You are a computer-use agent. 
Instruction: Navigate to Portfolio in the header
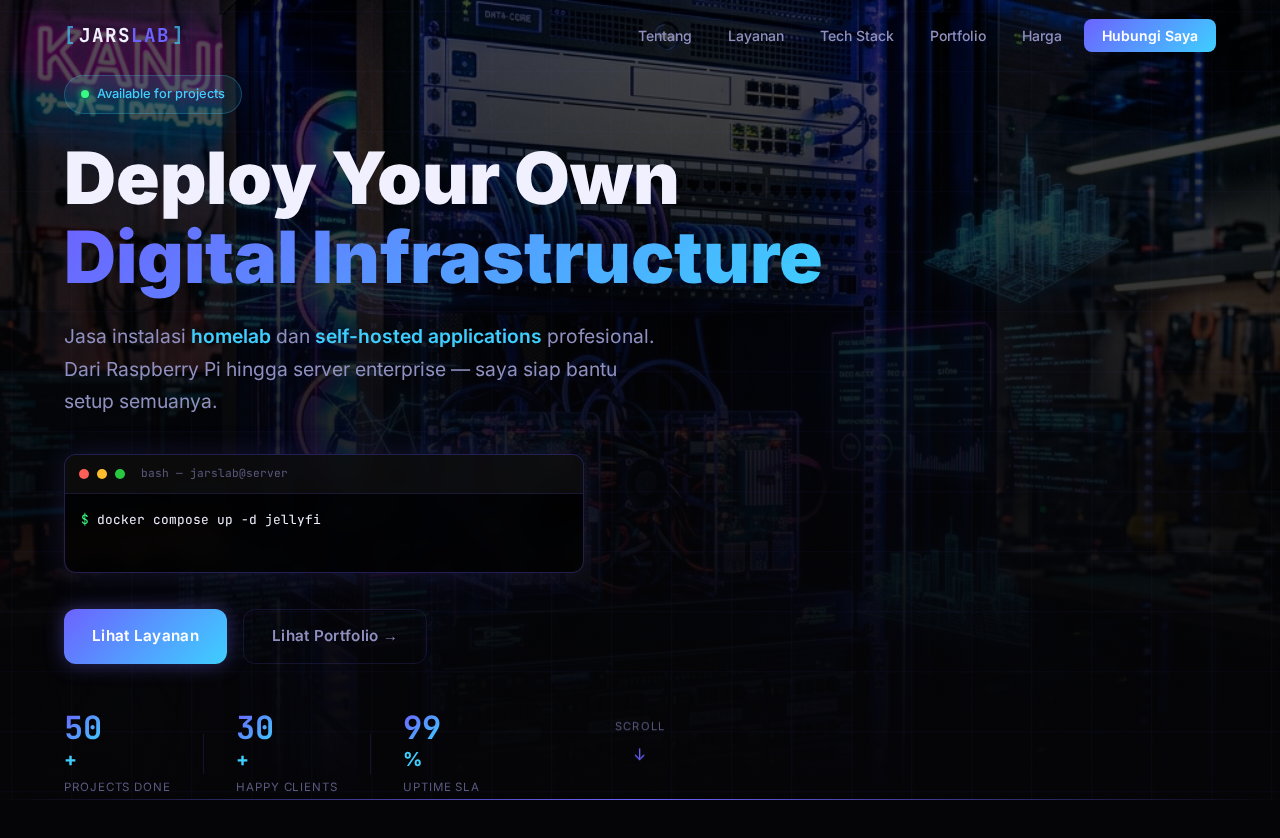pos(958,36)
